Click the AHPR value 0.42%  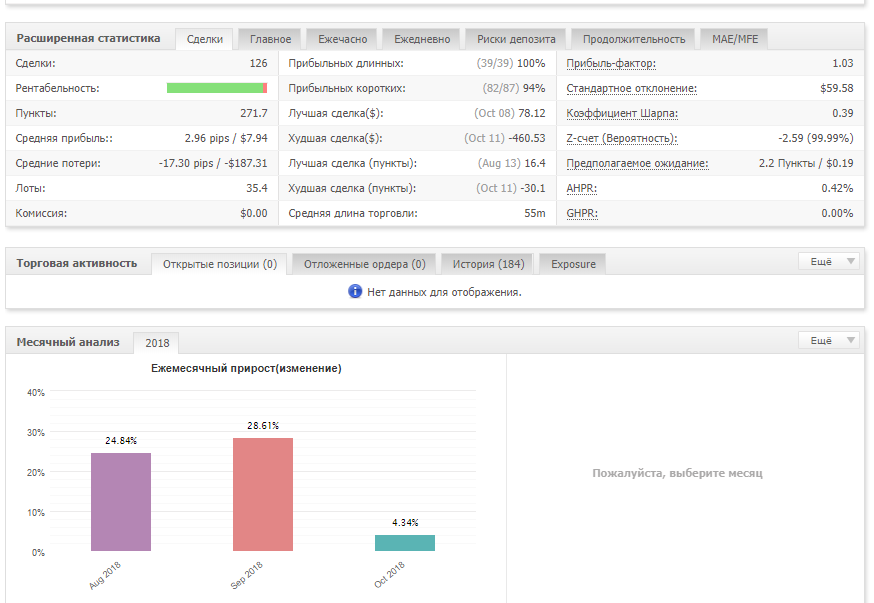[837, 188]
